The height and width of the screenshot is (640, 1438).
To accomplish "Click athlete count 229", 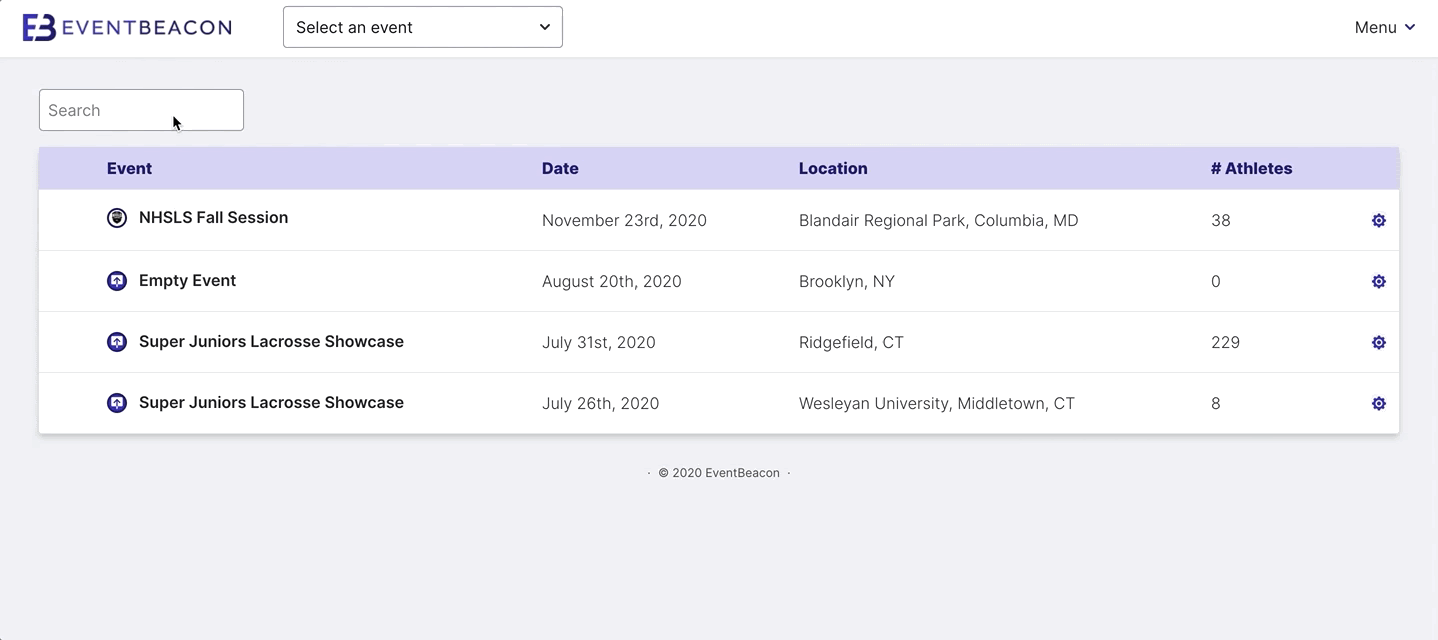I will tap(1225, 343).
